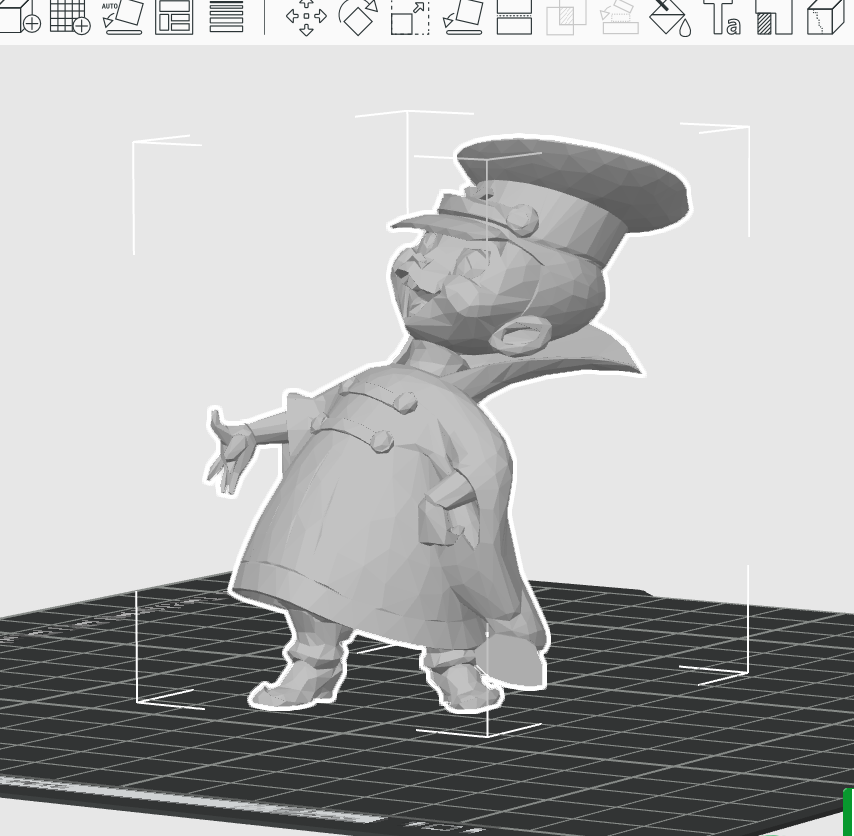Add a new plate with grid-plus icon
854x836 pixels.
pyautogui.click(x=70, y=17)
